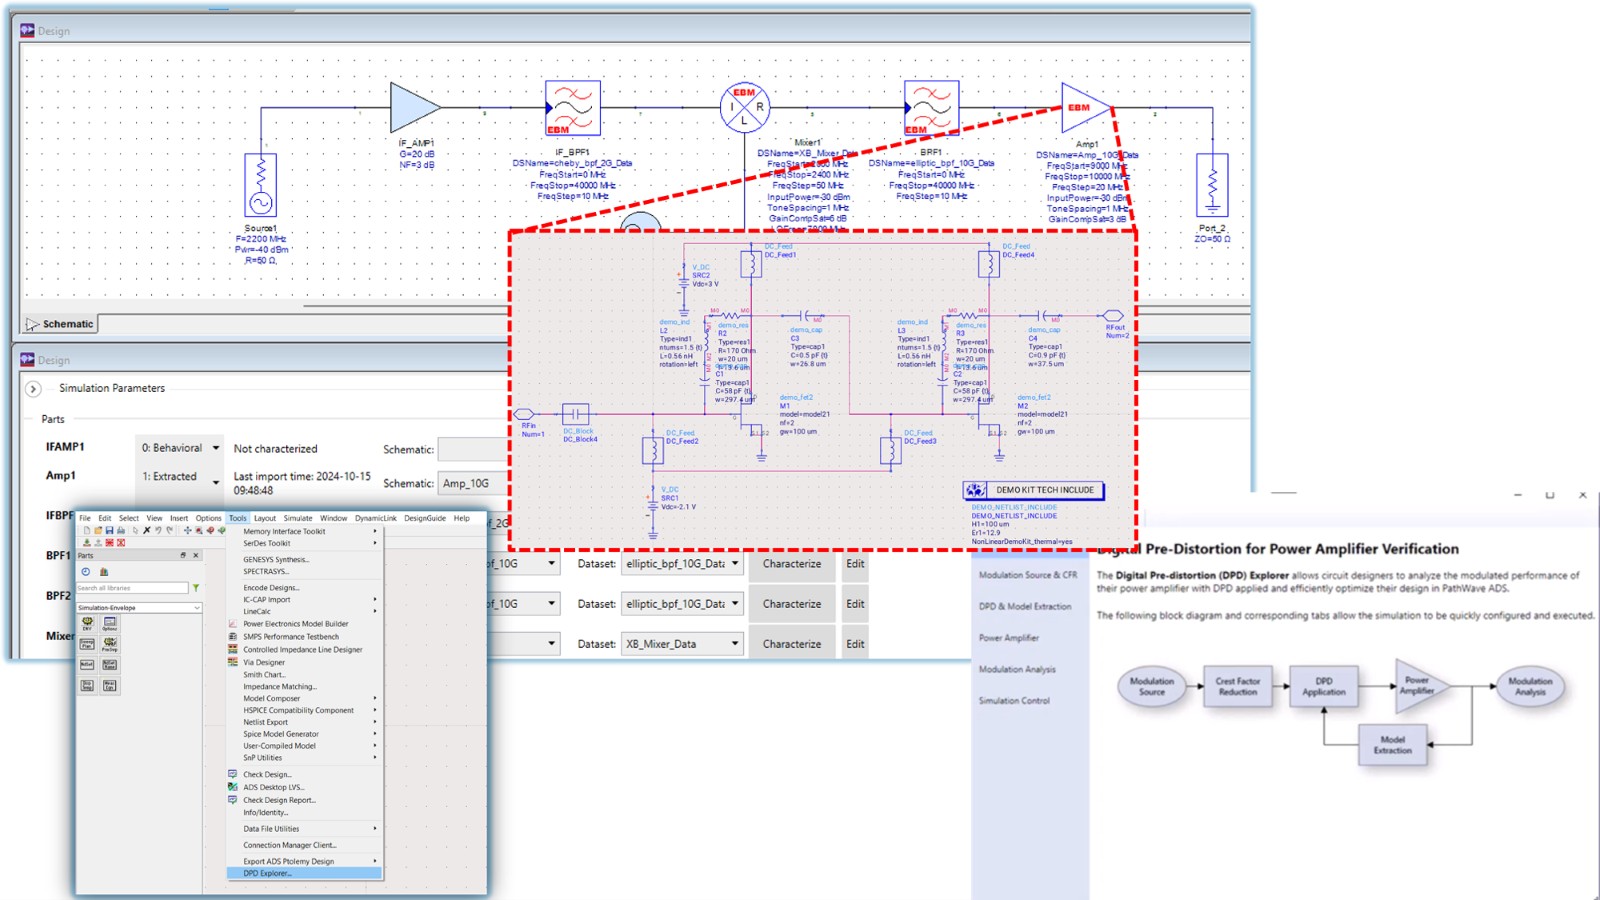1600x900 pixels.
Task: Select ADS Desktop LVS menu entry
Action: point(305,787)
